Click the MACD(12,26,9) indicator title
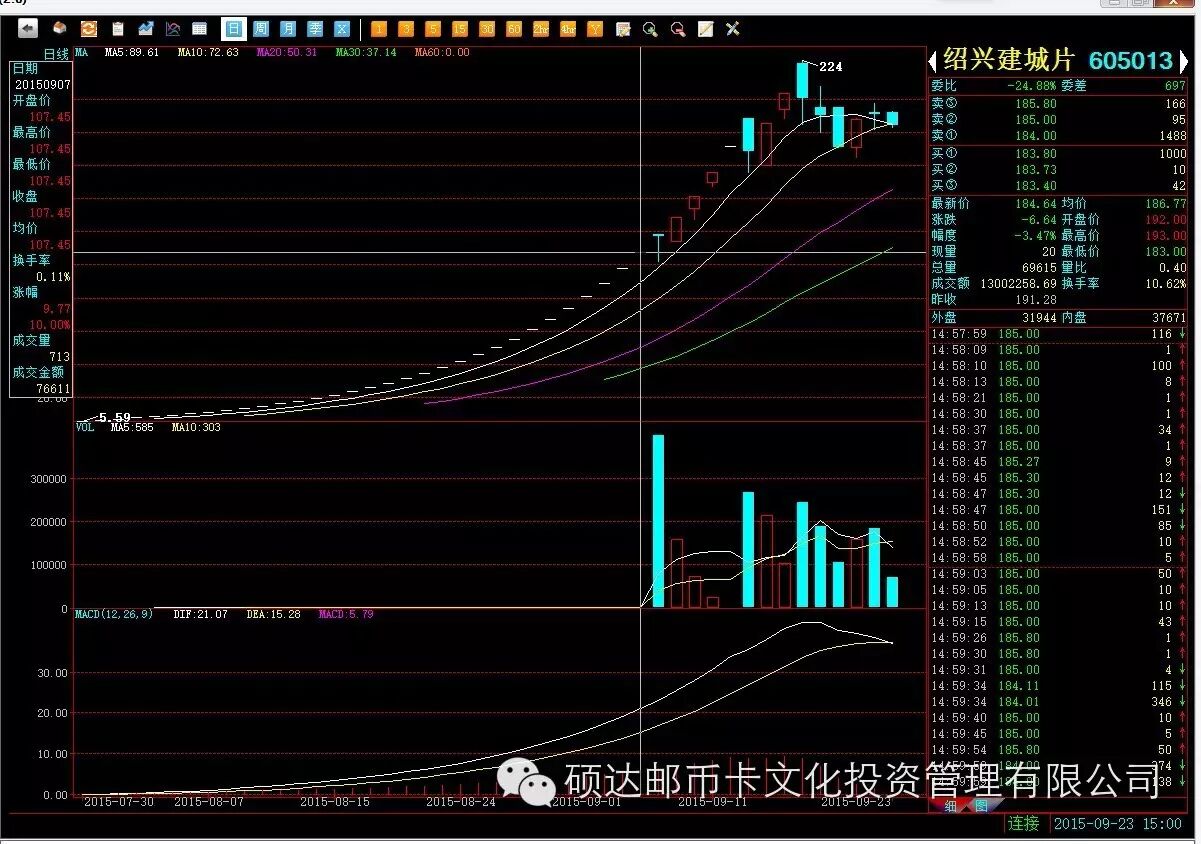The height and width of the screenshot is (844, 1201). coord(114,614)
